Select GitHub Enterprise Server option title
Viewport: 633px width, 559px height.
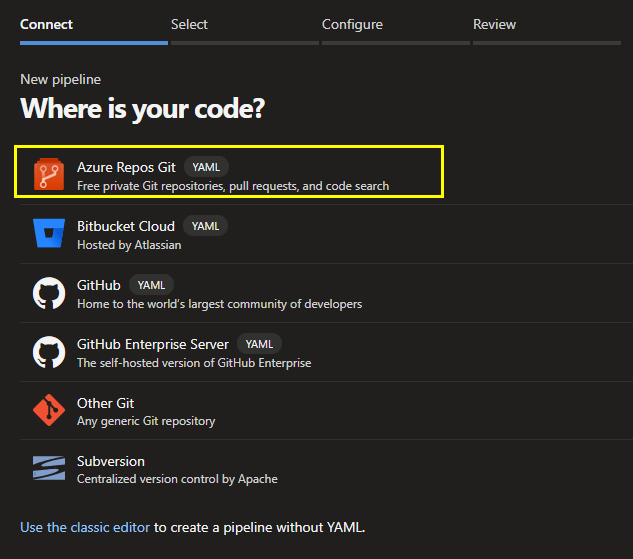click(153, 344)
